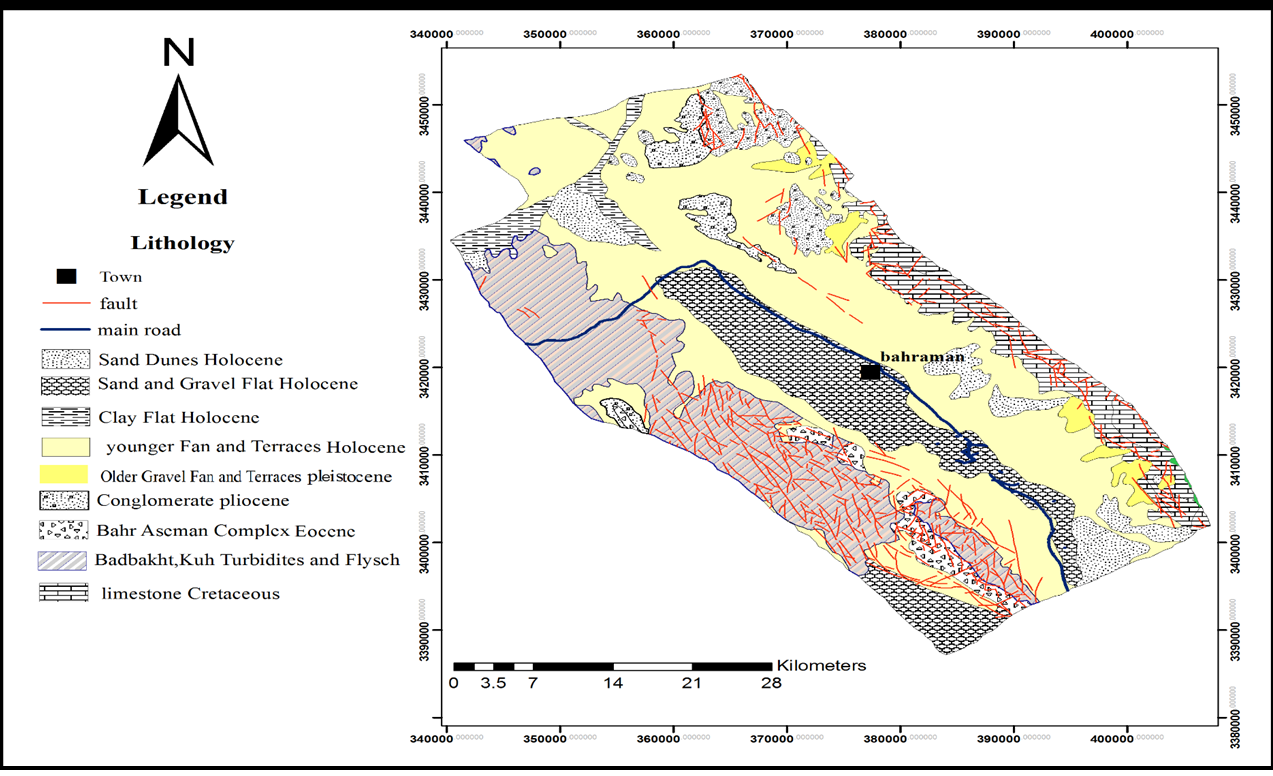Click the Legend heading text
1273x776 pixels.
(182, 198)
